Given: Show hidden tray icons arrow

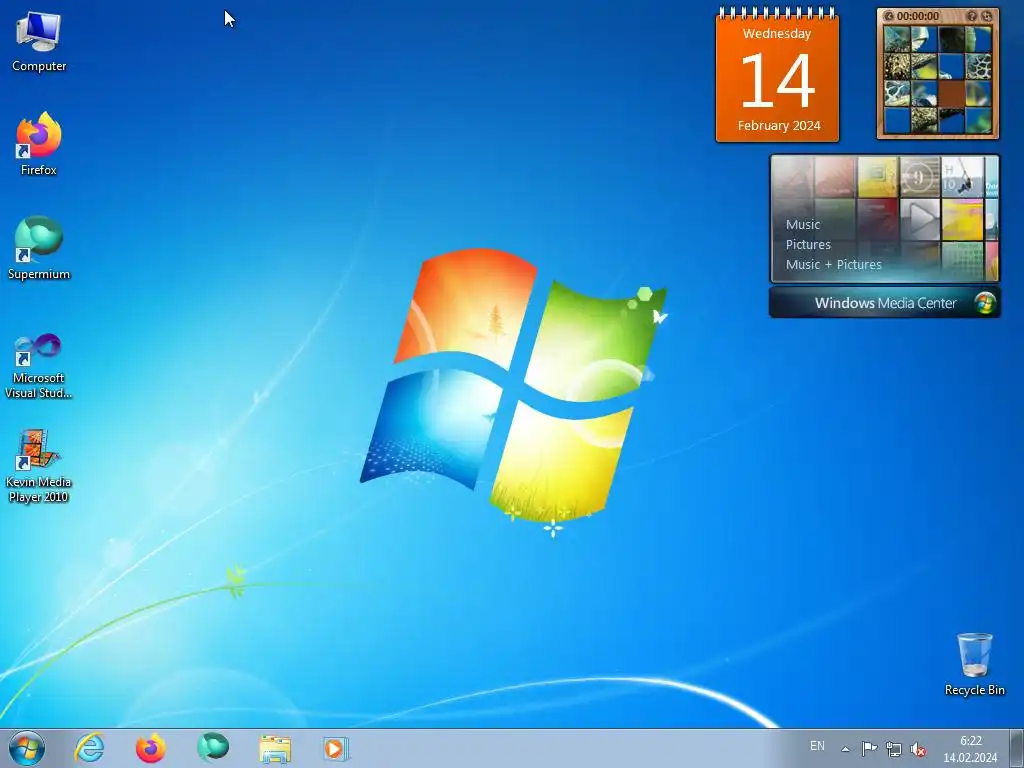Looking at the screenshot, I should coord(845,749).
